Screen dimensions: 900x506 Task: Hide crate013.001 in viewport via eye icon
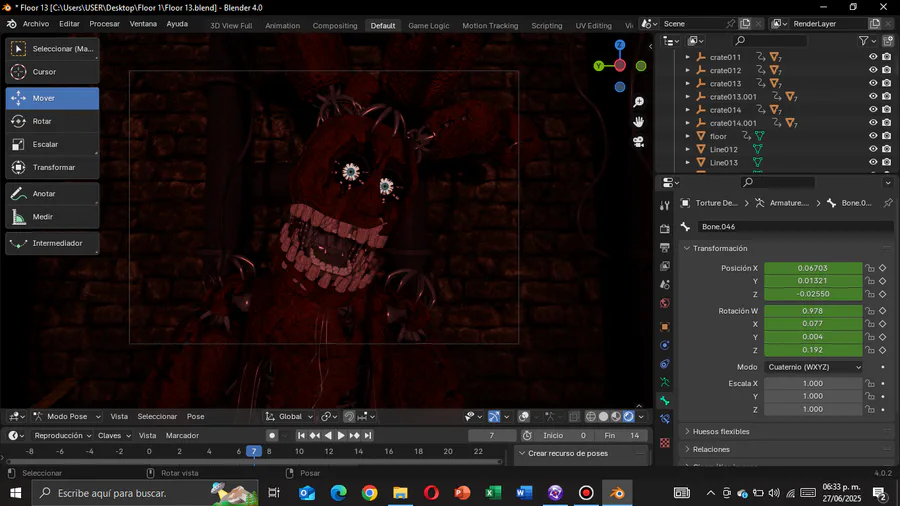872,96
